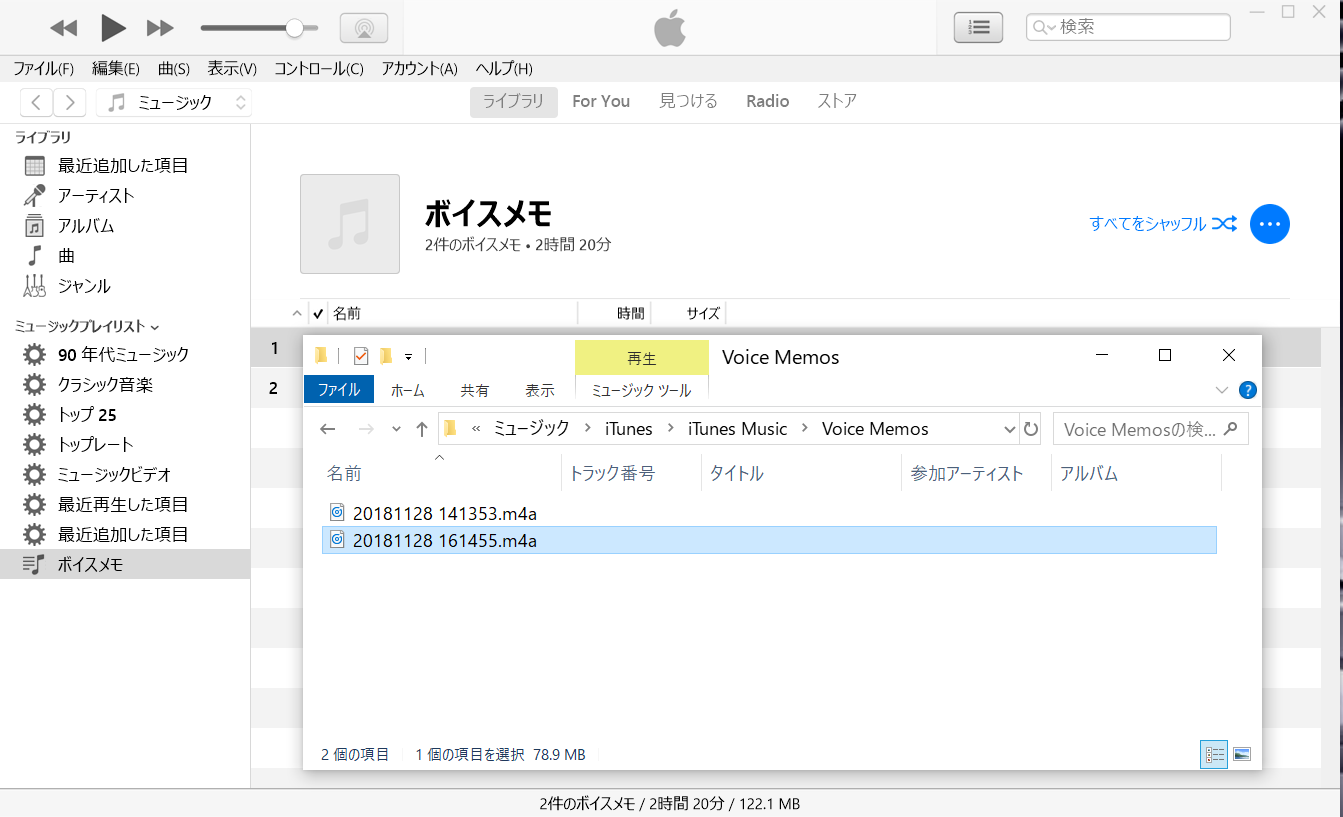Click the ボイスメモ album artwork placeholder
Viewport: 1343px width, 817px height.
tap(350, 224)
